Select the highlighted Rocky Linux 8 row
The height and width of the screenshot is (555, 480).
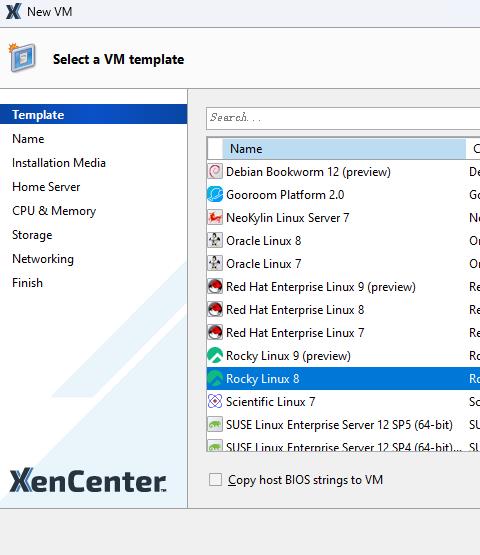343,378
